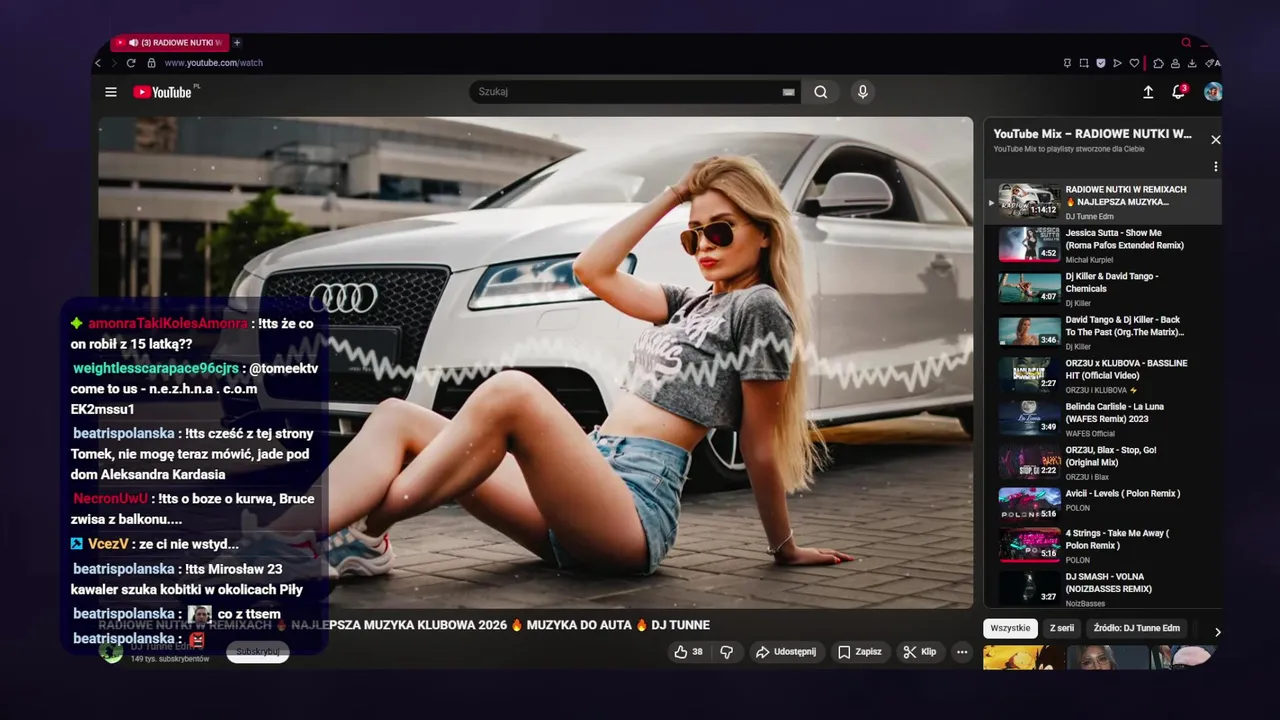Viewport: 1280px width, 720px height.
Task: Click the browser player play-triangle icon
Action: [x=1117, y=63]
